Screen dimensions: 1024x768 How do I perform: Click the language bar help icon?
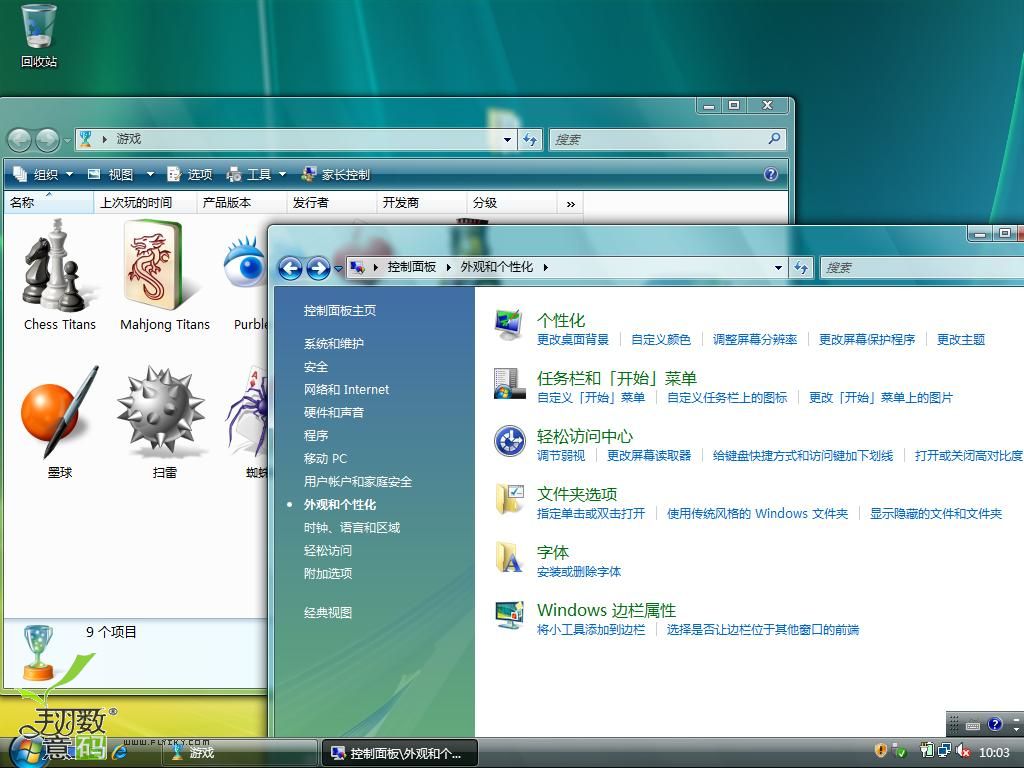pos(995,724)
